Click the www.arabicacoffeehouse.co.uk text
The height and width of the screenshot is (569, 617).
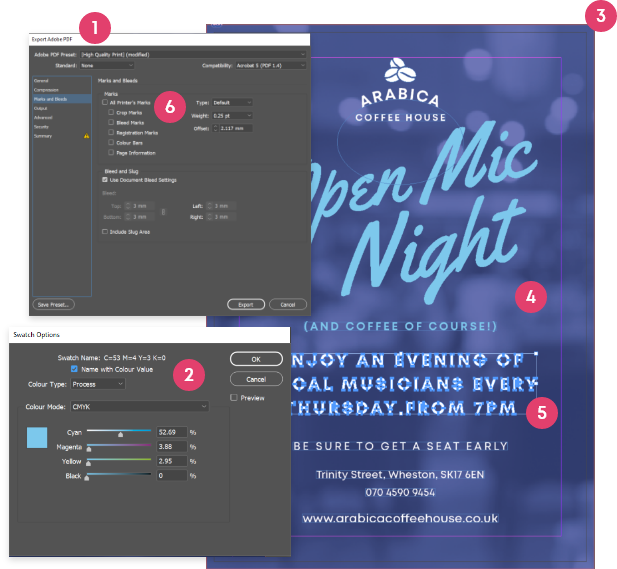[x=400, y=518]
